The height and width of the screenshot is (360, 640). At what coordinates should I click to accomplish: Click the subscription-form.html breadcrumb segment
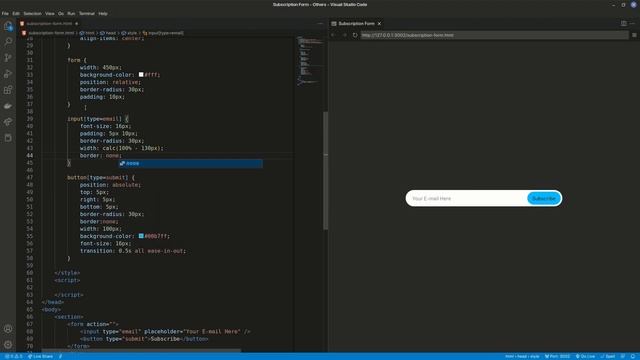[x=48, y=33]
